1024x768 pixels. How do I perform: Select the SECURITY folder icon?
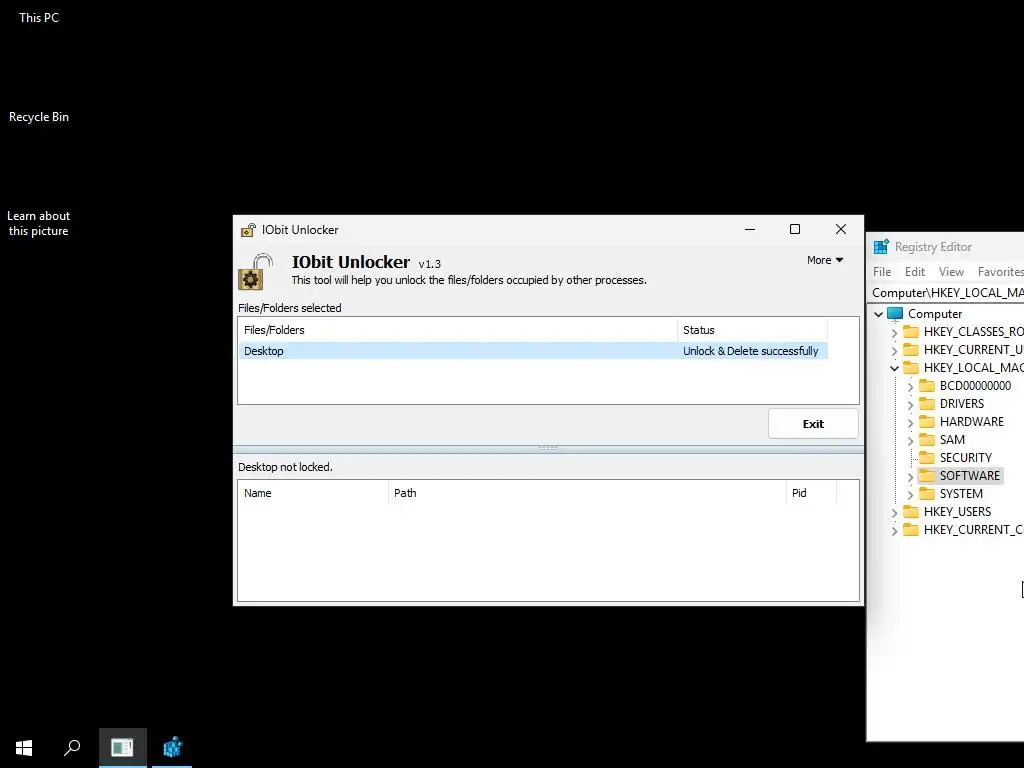pyautogui.click(x=927, y=457)
